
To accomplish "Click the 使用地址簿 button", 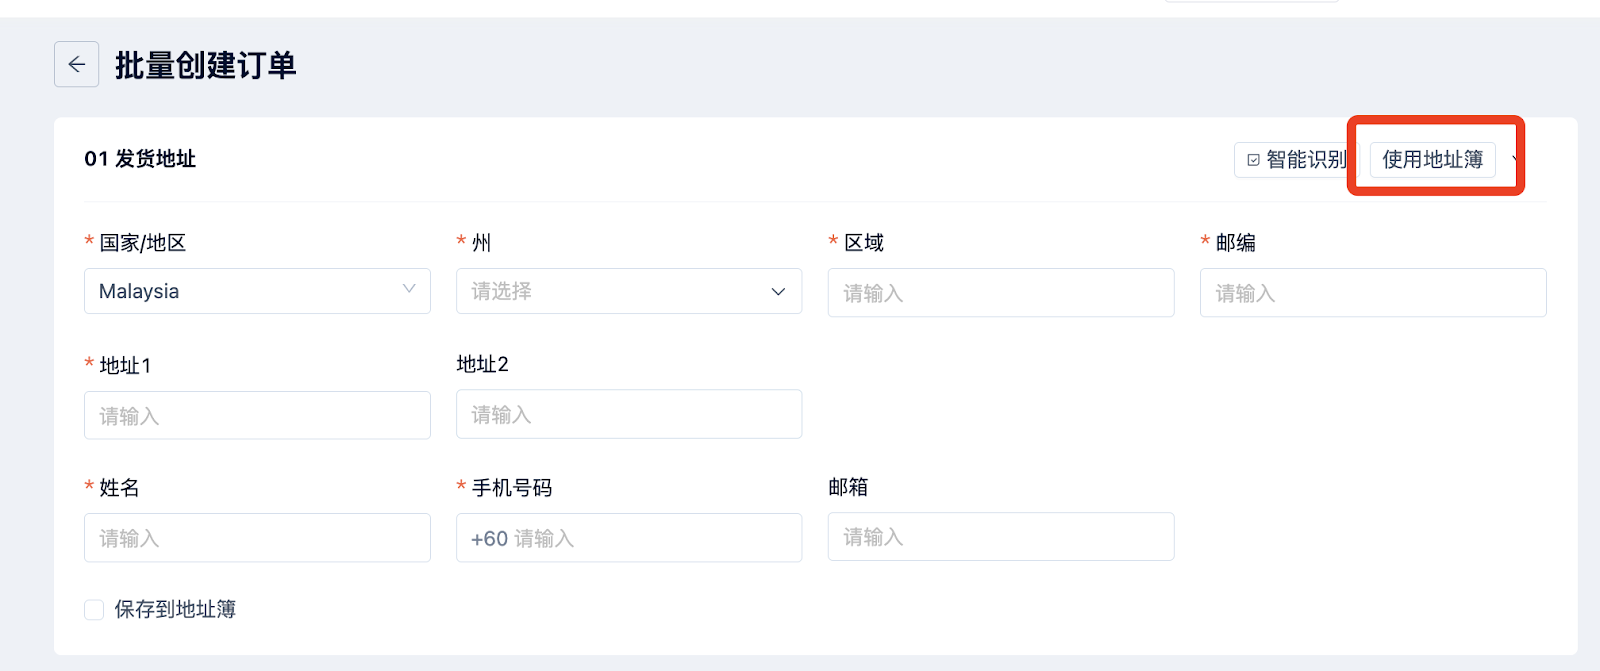I will (1432, 160).
